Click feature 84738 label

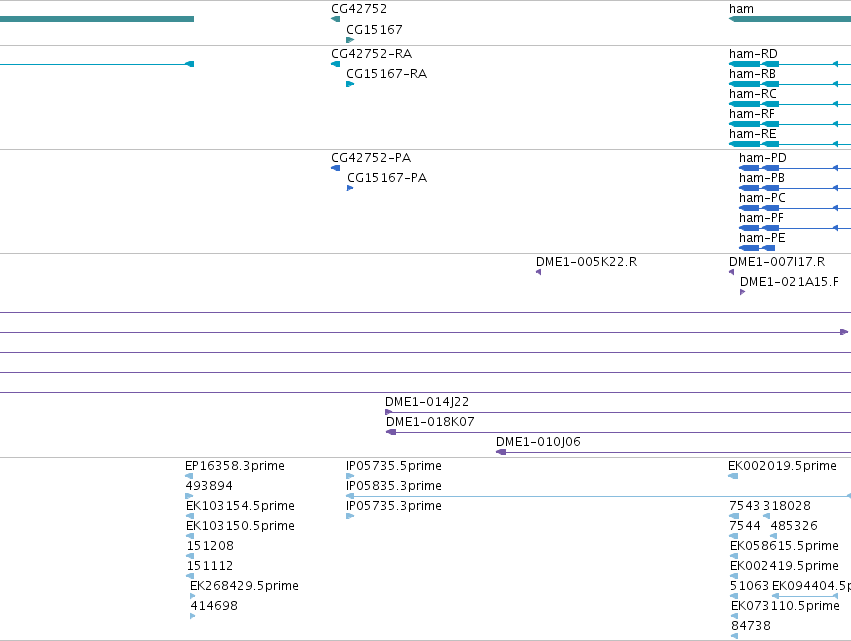751,626
